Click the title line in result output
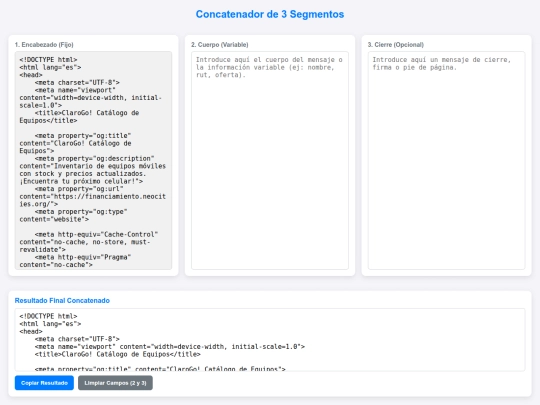 click(117, 354)
